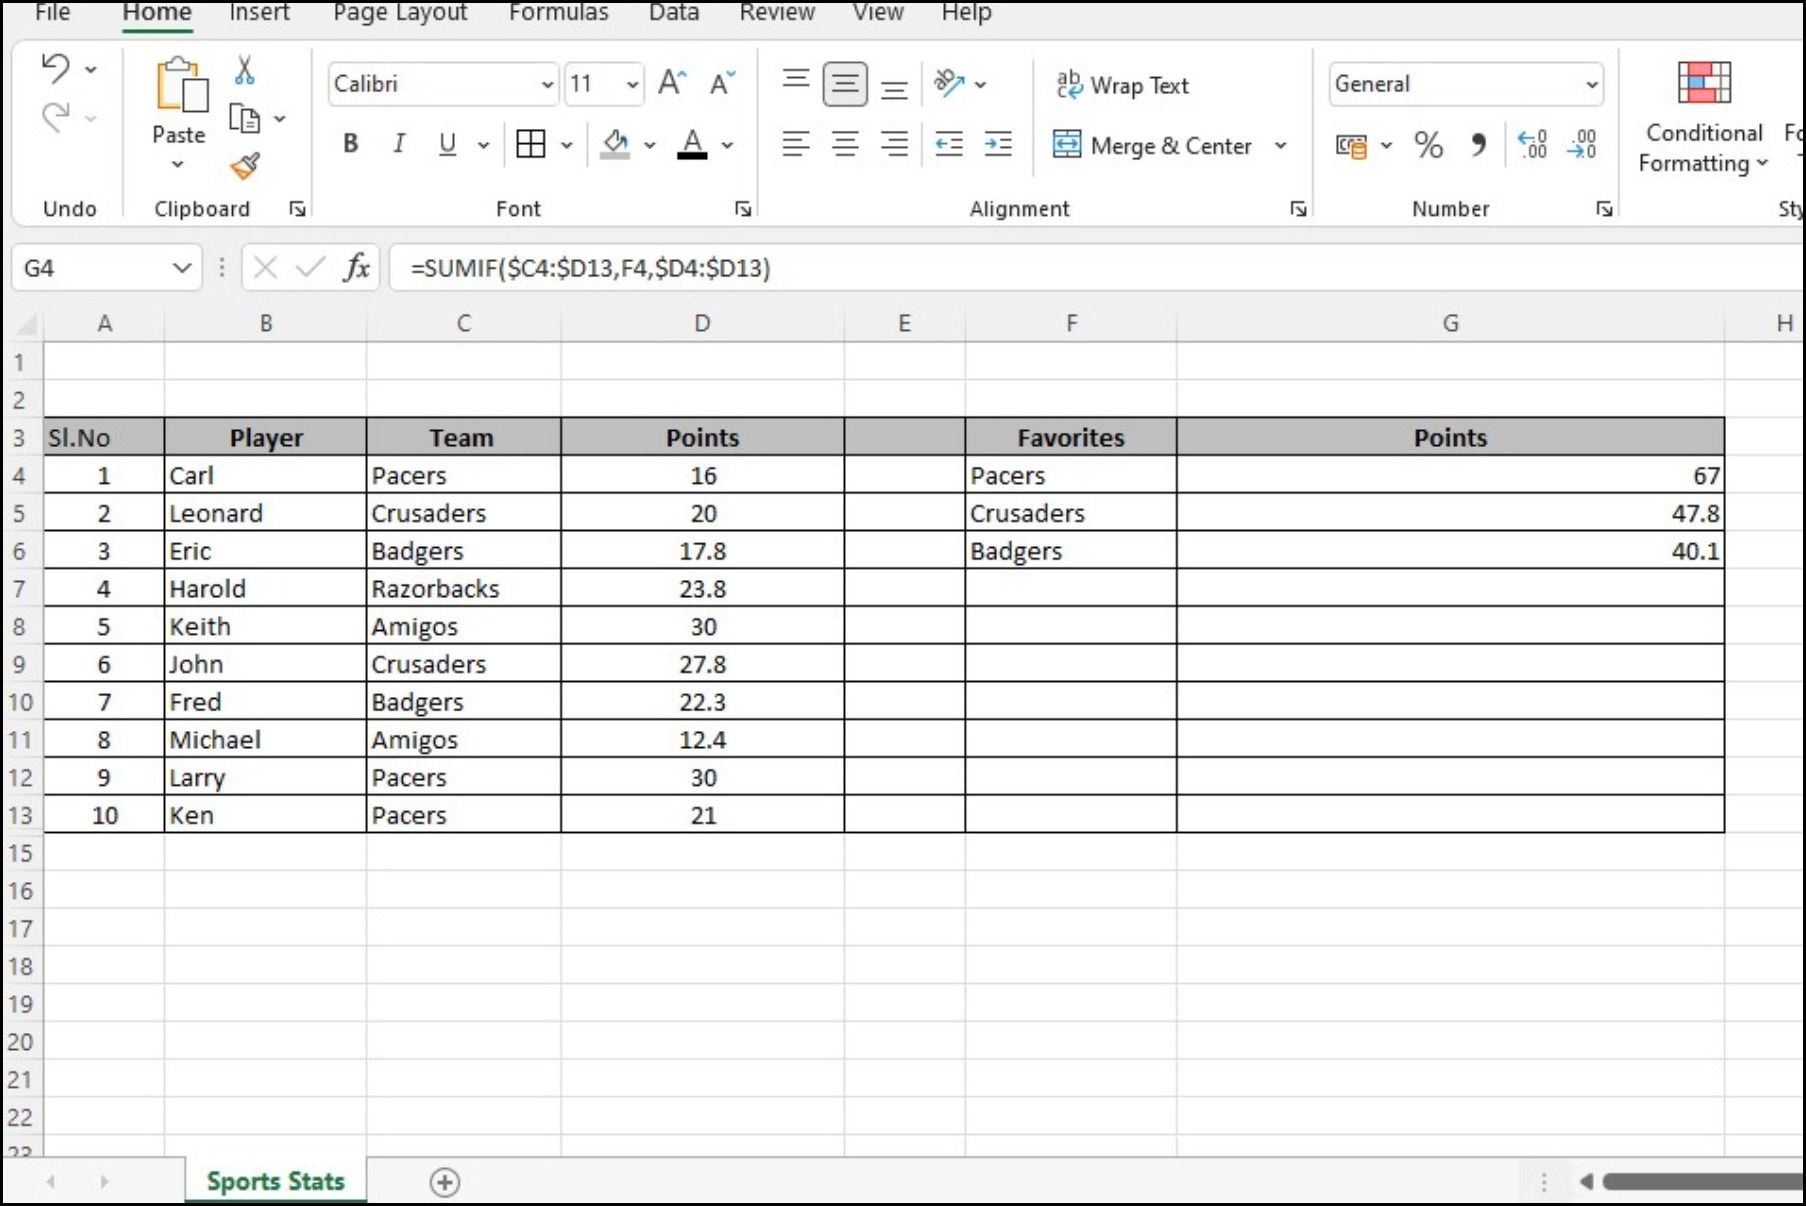Image resolution: width=1806 pixels, height=1206 pixels.
Task: Activate the Format Painter
Action: point(243,167)
